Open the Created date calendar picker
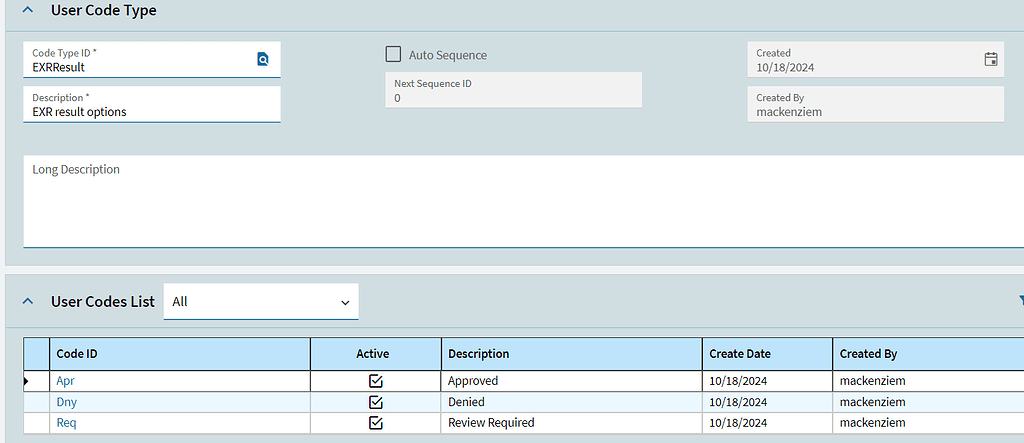The width and height of the screenshot is (1024, 443). pos(991,59)
